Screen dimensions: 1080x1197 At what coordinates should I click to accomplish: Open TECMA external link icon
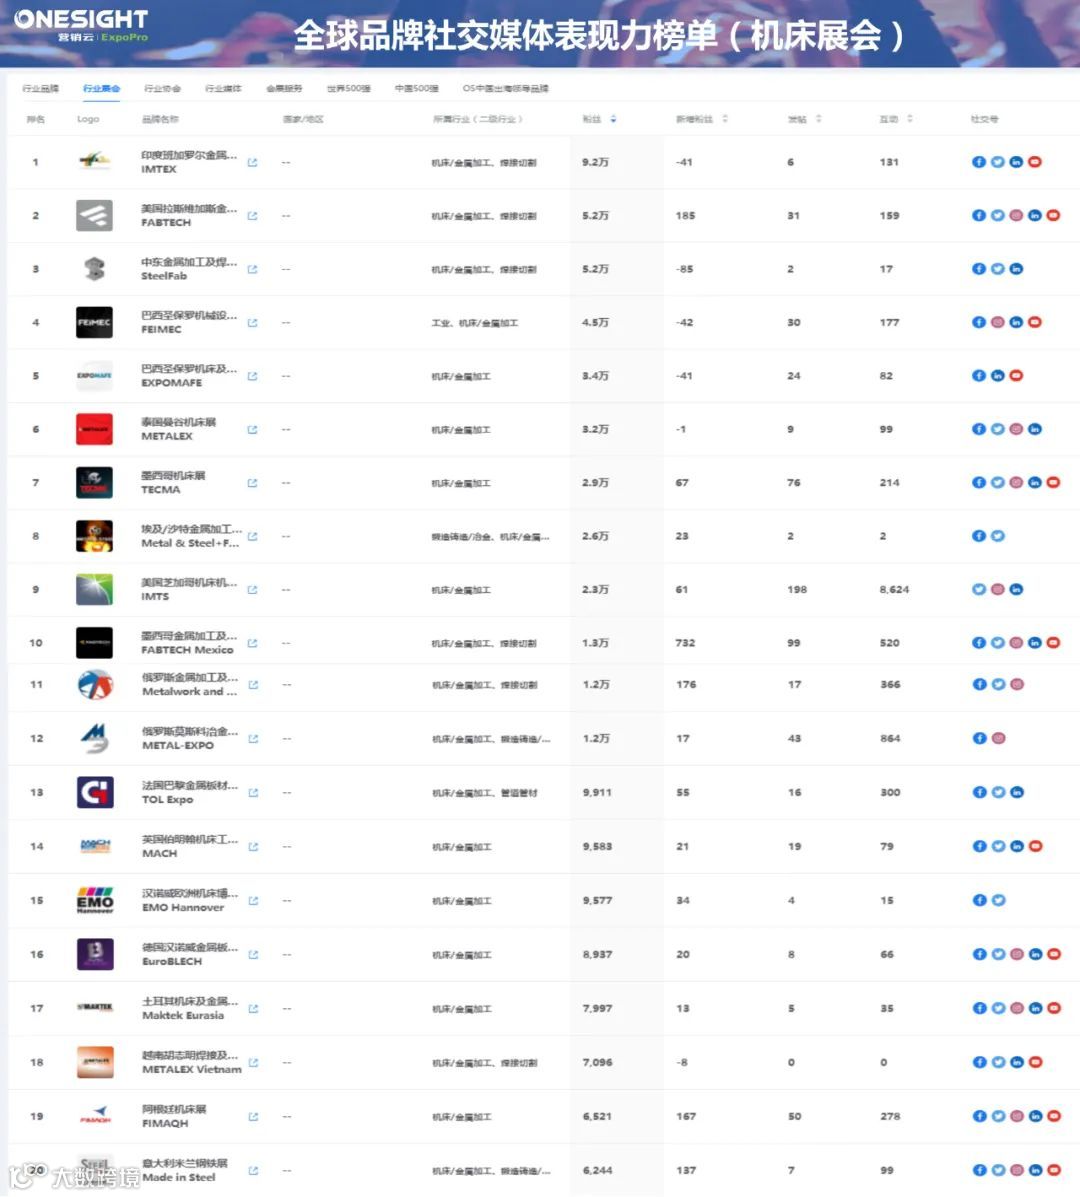(253, 482)
